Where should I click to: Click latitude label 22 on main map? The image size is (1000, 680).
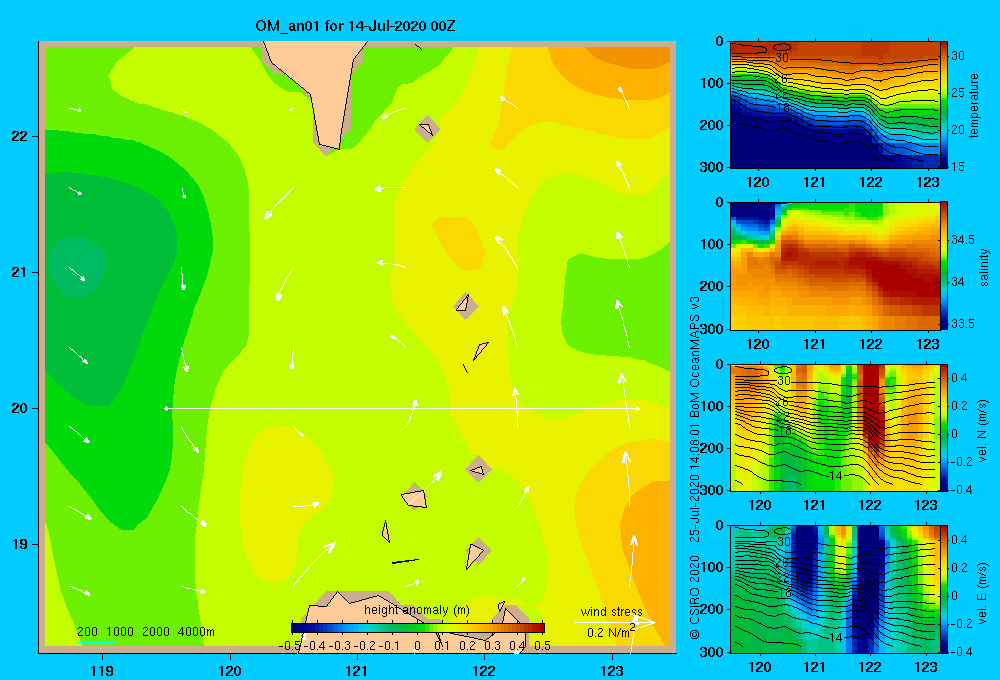pyautogui.click(x=20, y=136)
